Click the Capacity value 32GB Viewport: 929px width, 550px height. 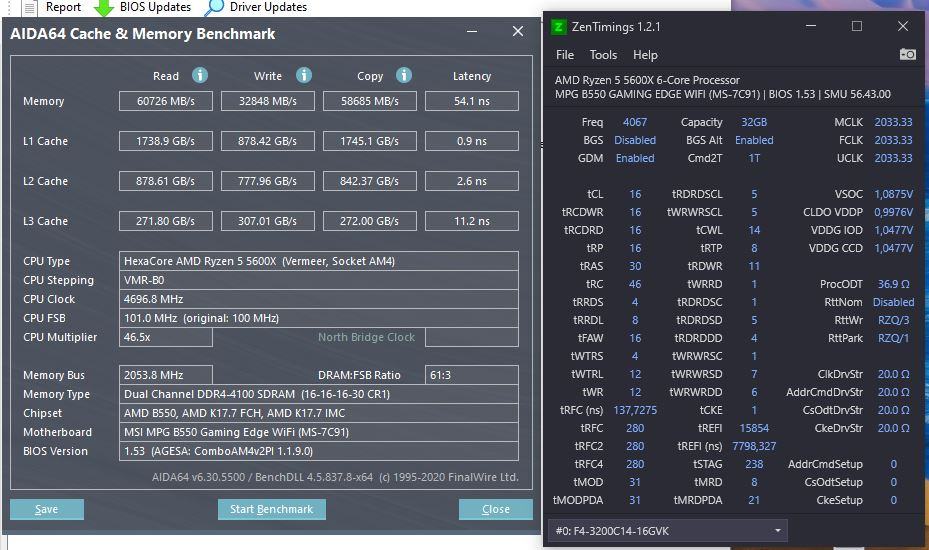tap(754, 122)
